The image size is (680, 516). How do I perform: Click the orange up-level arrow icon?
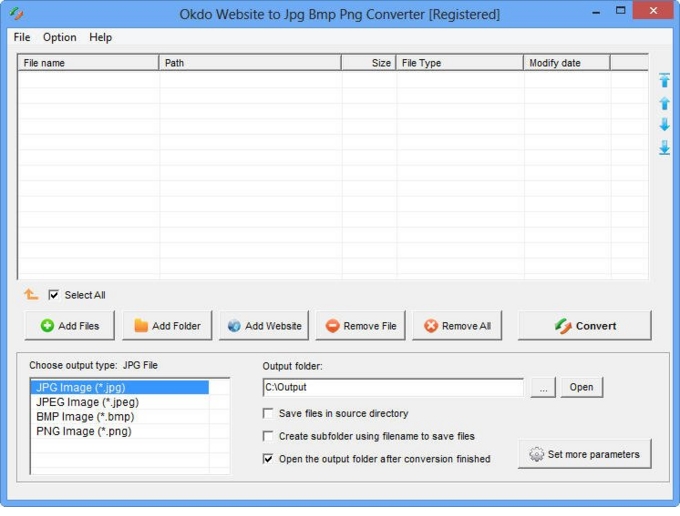[x=31, y=294]
